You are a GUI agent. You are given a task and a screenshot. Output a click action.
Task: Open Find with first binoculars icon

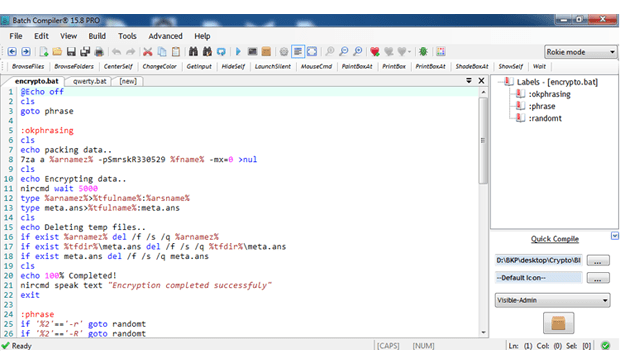coord(193,52)
